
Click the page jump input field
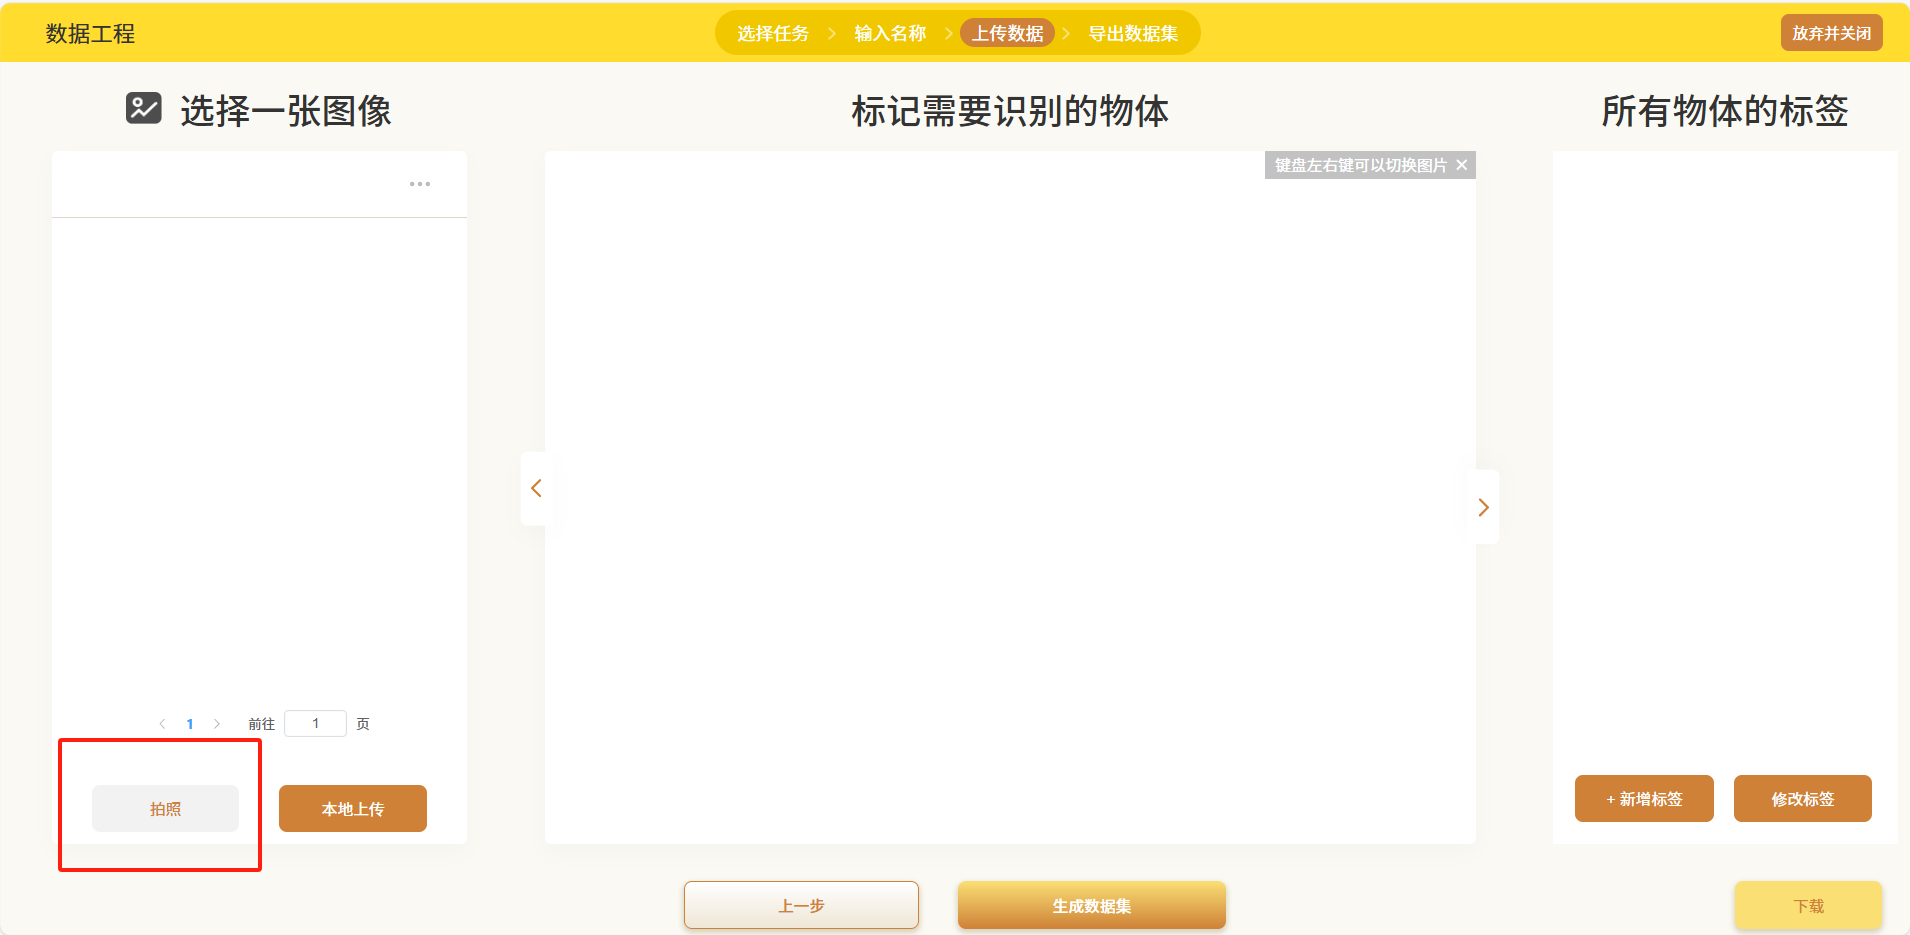(315, 723)
